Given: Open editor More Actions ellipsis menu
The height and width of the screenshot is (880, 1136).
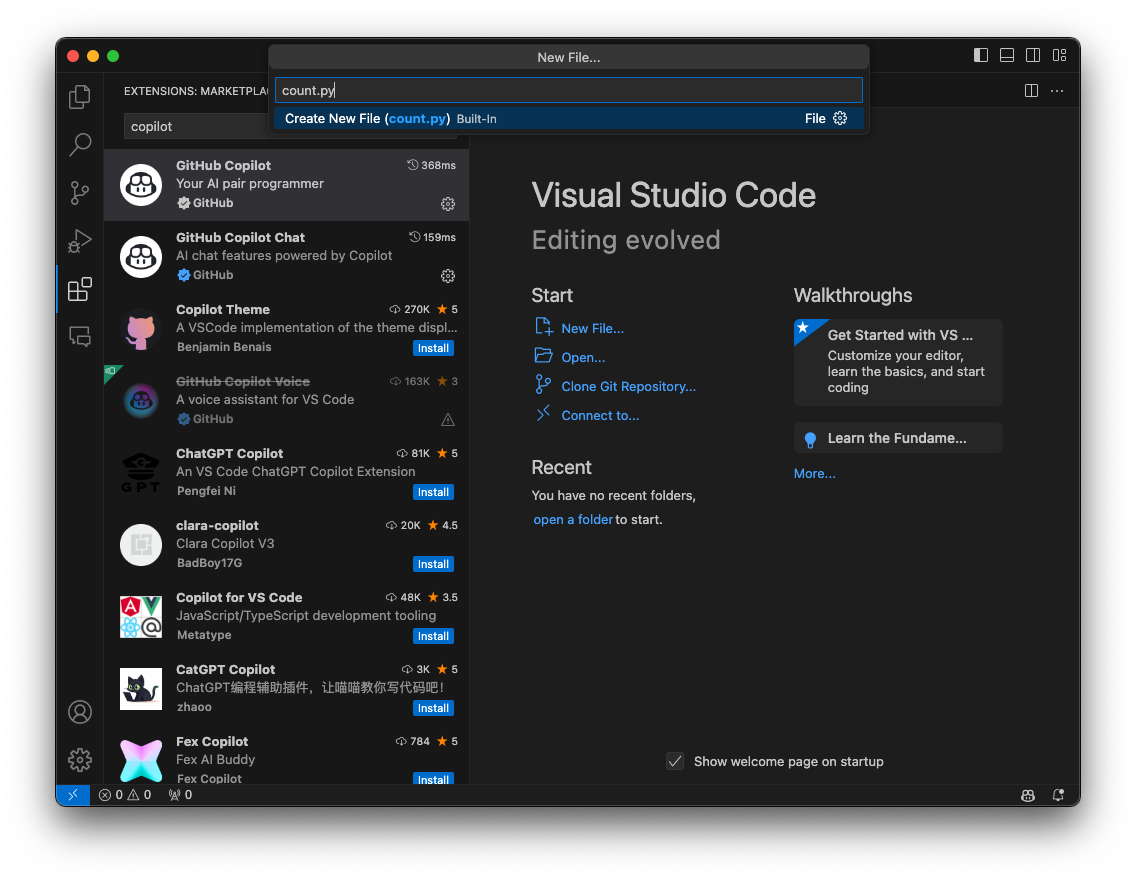Looking at the screenshot, I should click(1057, 91).
